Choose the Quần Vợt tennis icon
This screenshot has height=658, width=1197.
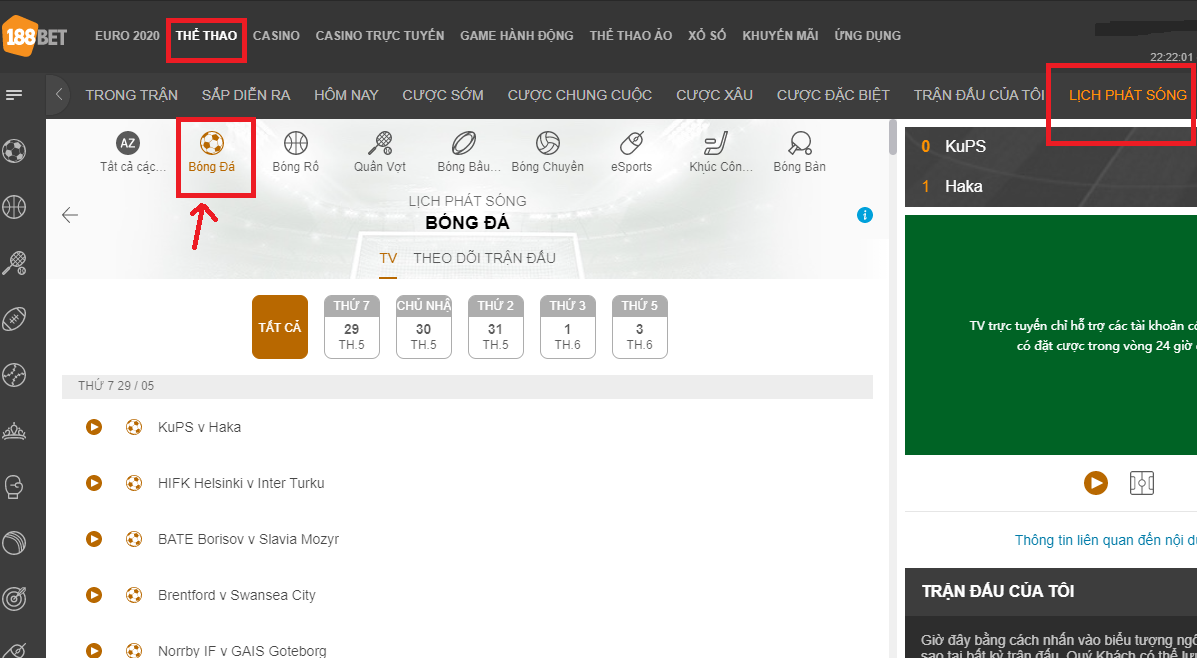[x=379, y=143]
